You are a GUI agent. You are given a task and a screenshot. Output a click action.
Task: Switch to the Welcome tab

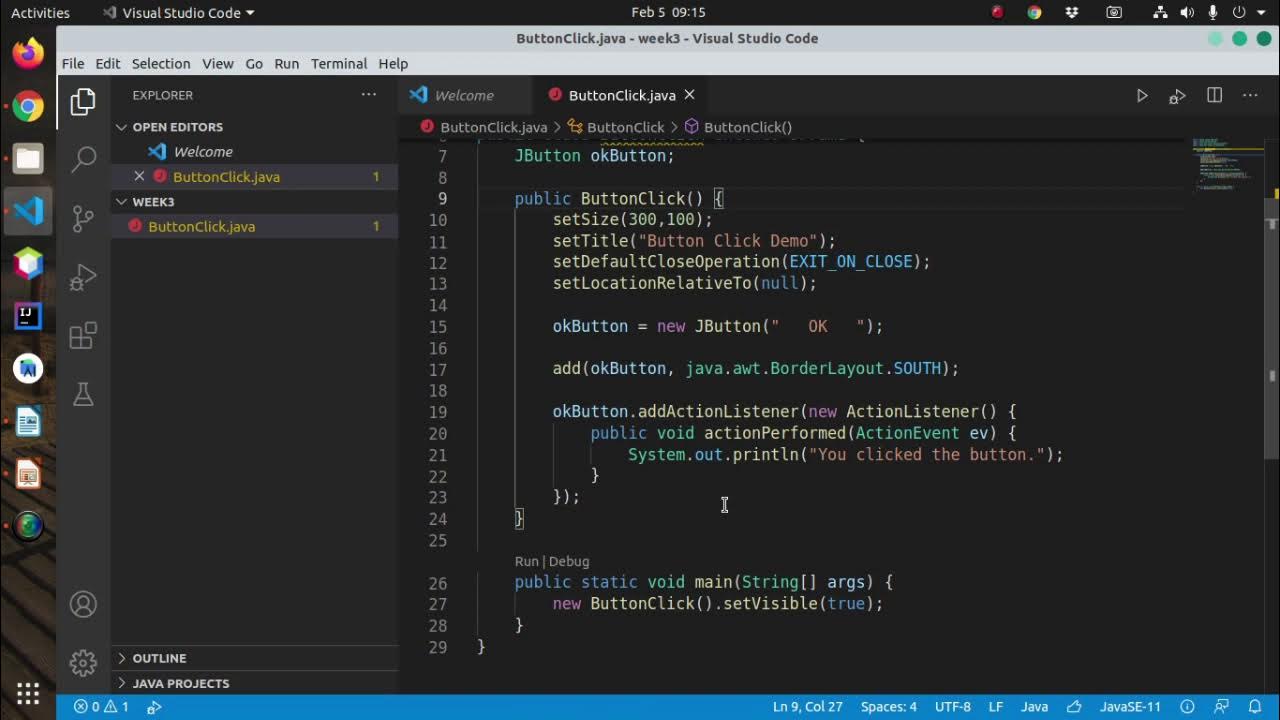click(463, 95)
